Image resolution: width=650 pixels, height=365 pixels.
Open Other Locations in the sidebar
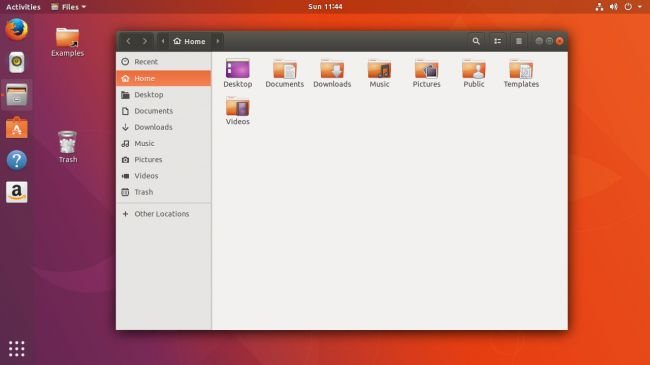tap(164, 214)
